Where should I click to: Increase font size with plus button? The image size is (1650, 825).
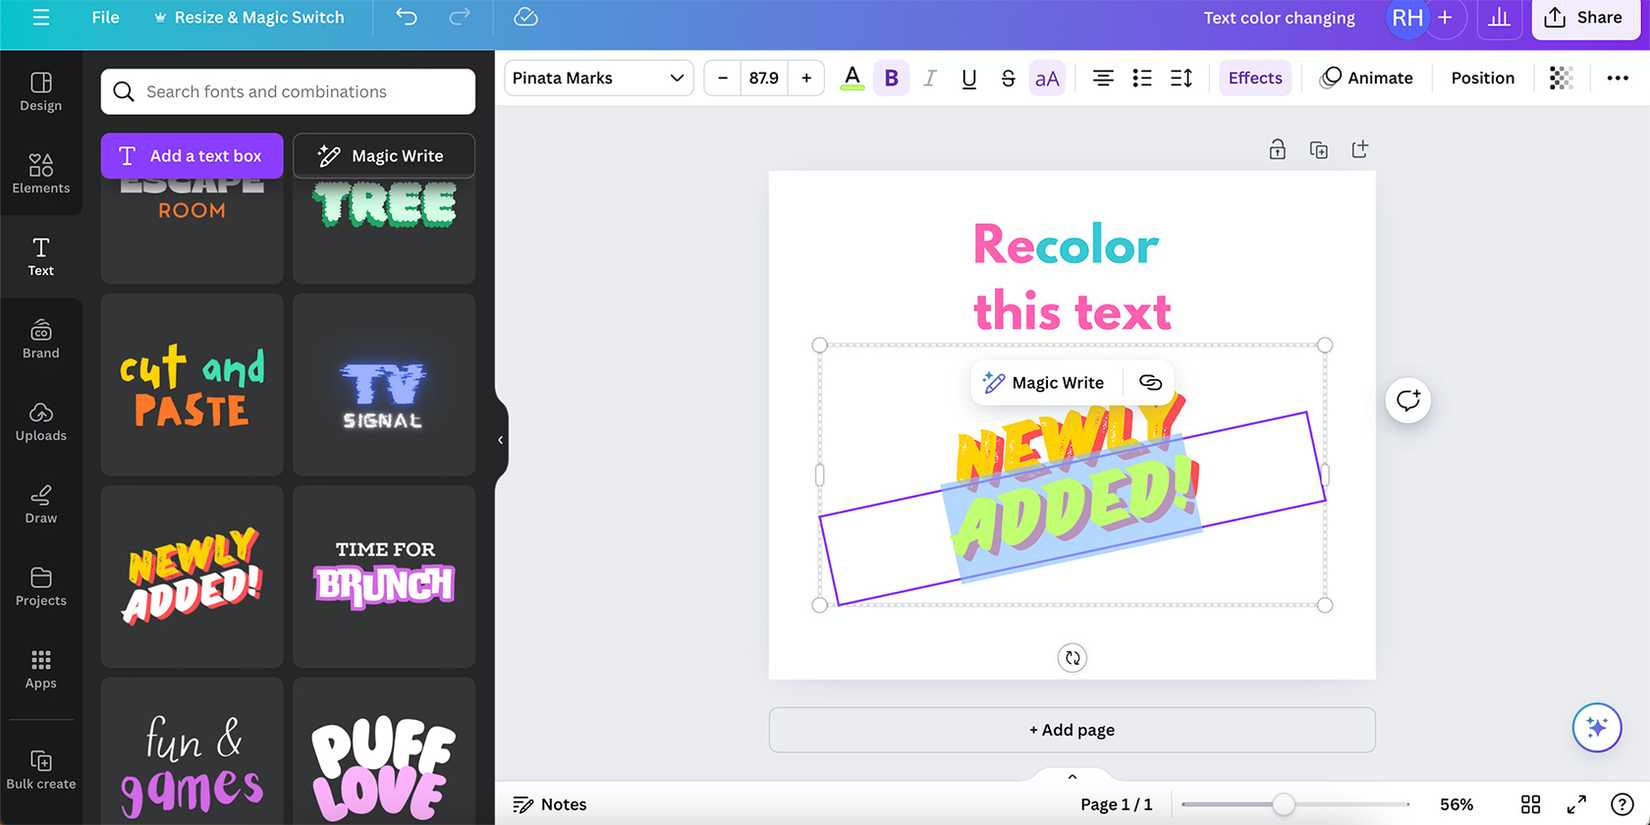[x=806, y=78]
